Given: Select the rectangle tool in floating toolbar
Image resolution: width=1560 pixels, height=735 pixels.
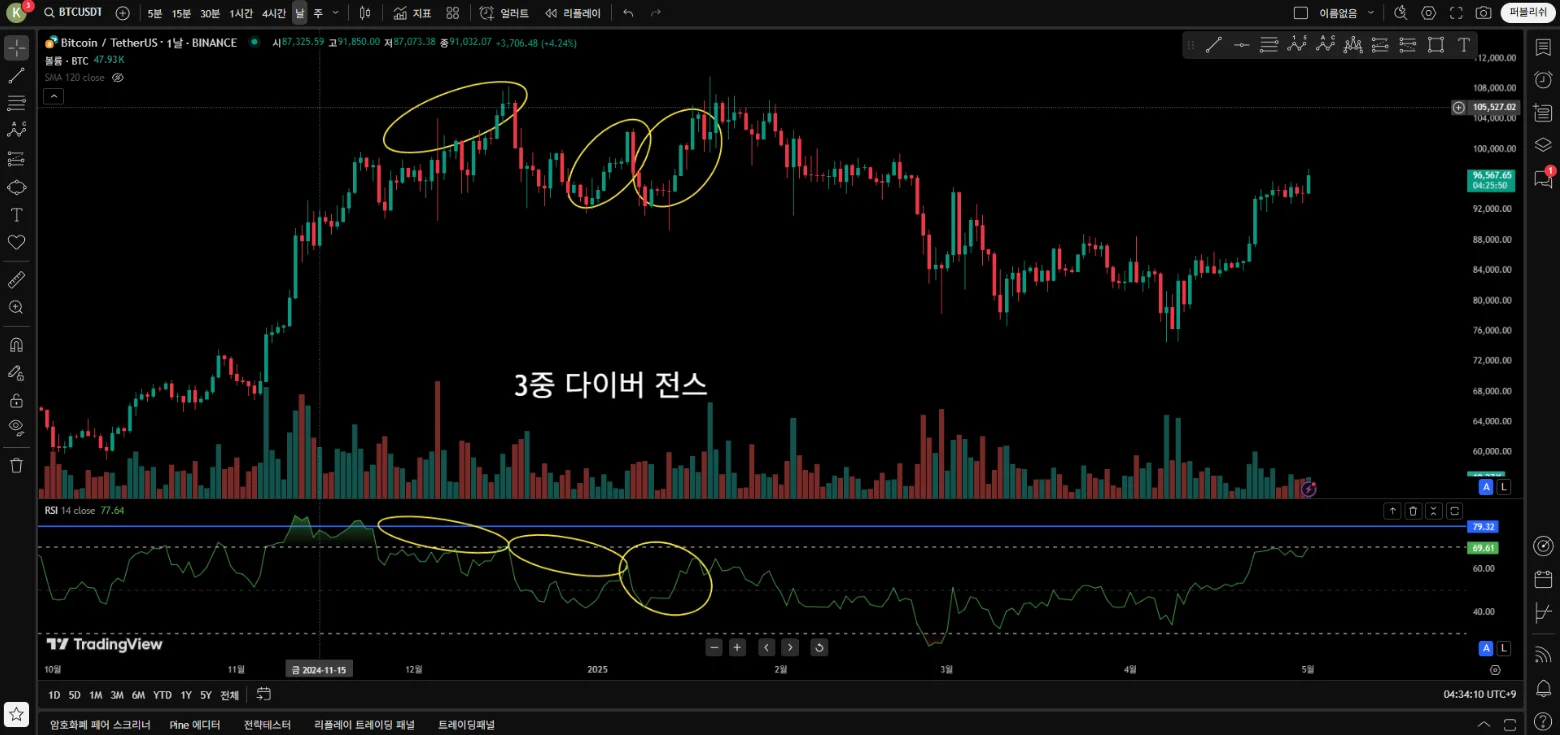Looking at the screenshot, I should pos(1436,44).
